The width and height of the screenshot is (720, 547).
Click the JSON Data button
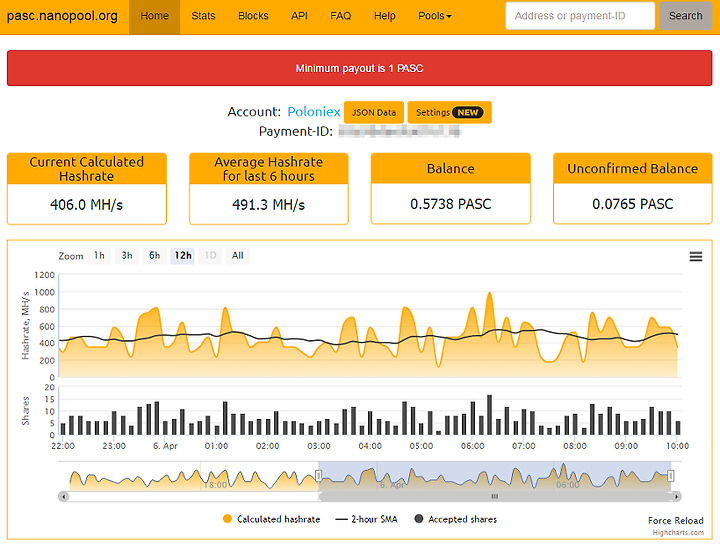coord(374,113)
